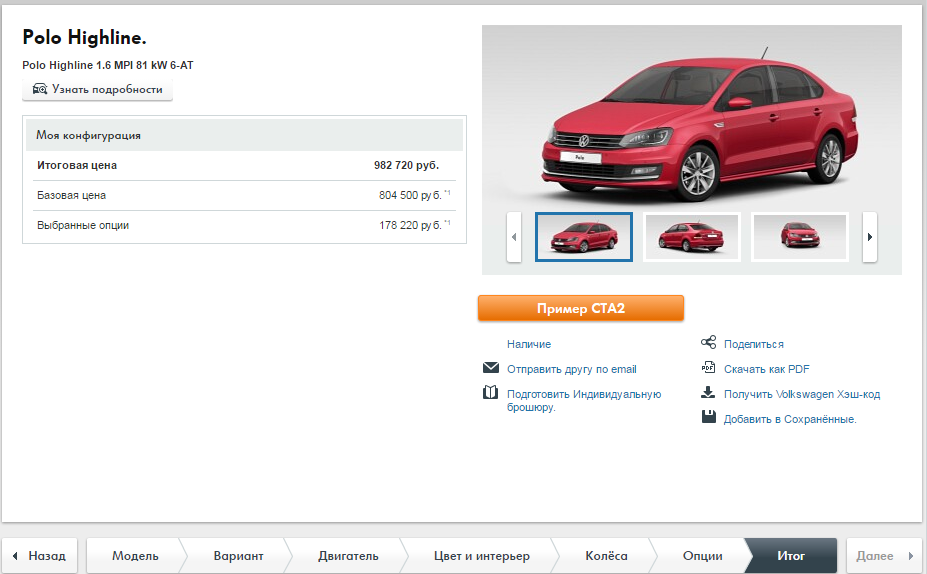Click the Поделиться link
The image size is (927, 574).
(754, 344)
